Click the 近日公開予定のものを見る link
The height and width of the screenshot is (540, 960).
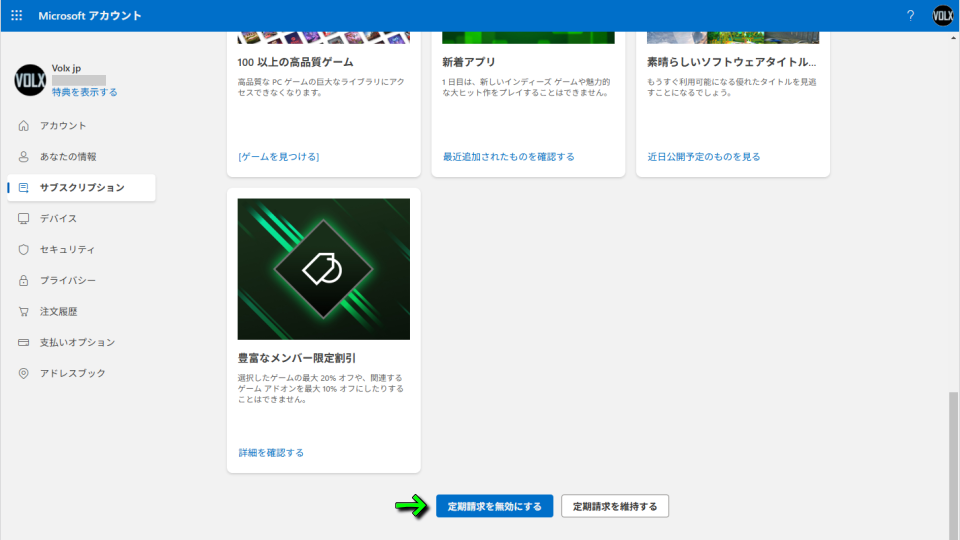(703, 157)
